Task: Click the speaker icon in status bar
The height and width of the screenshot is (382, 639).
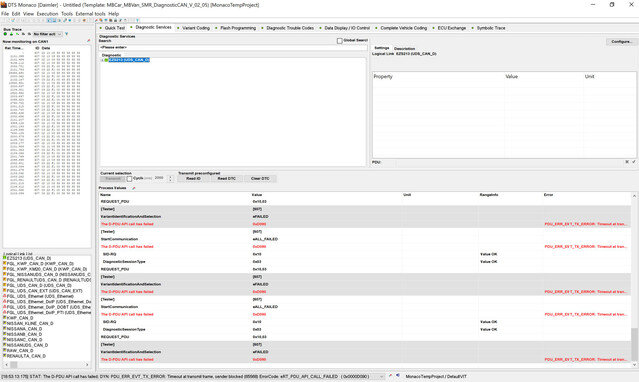Action: [x=398, y=376]
